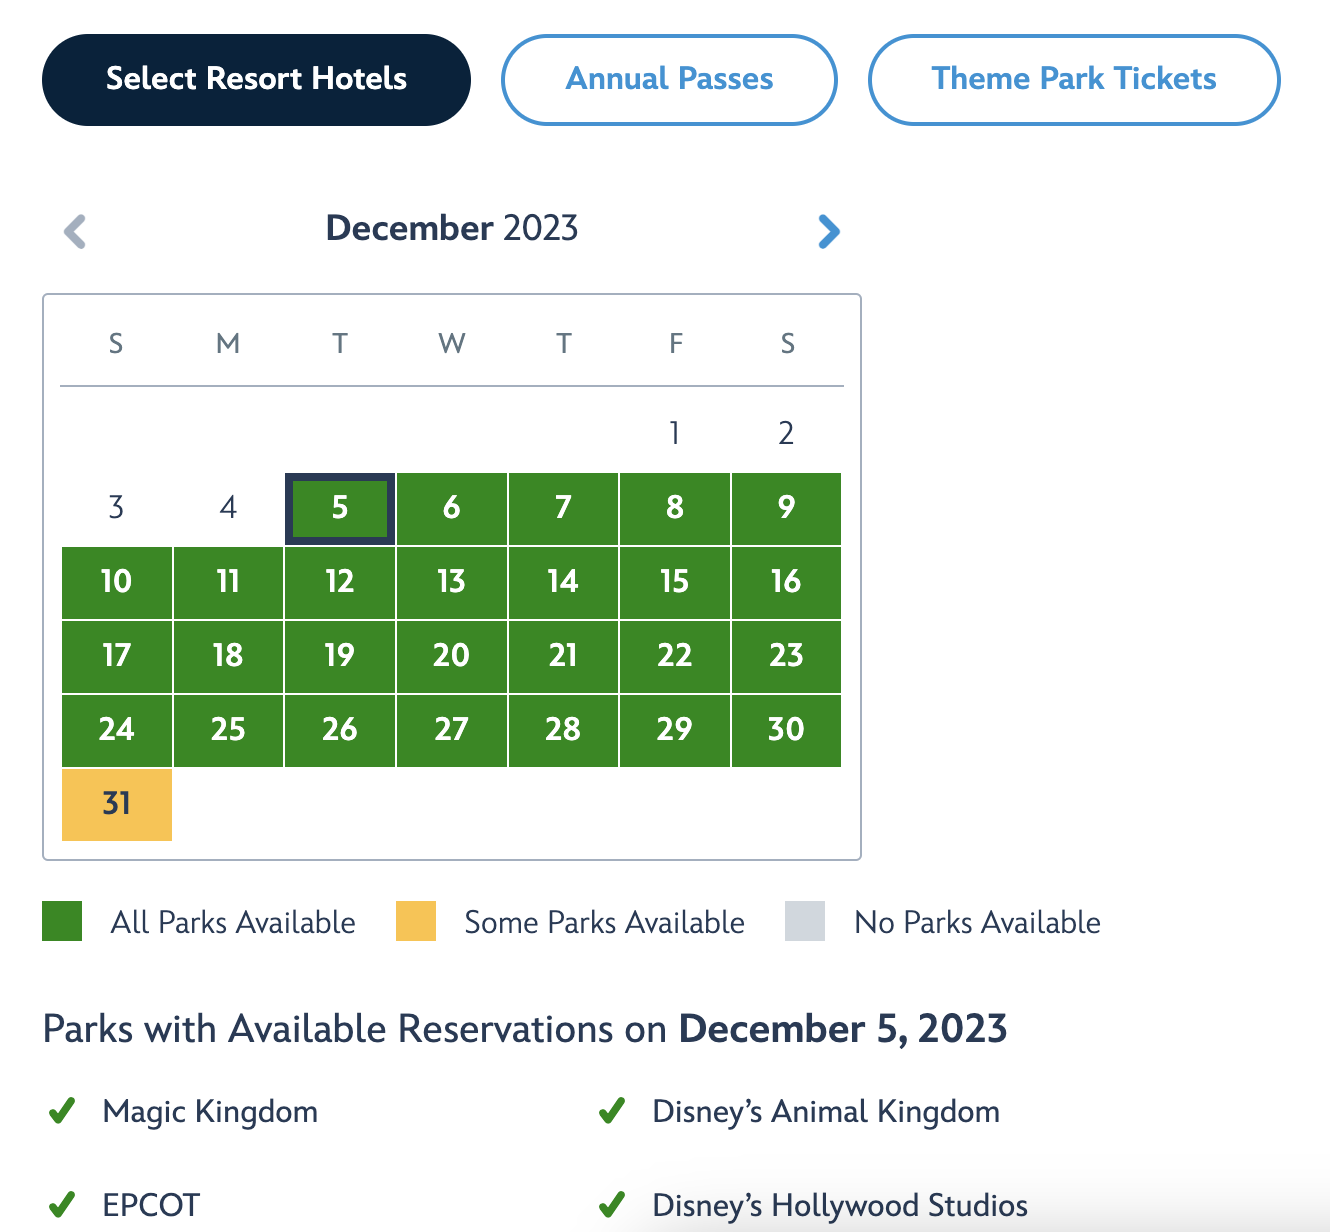Select the Select Resort Hotels tab
Screen dimensions: 1330x1232
coord(256,80)
